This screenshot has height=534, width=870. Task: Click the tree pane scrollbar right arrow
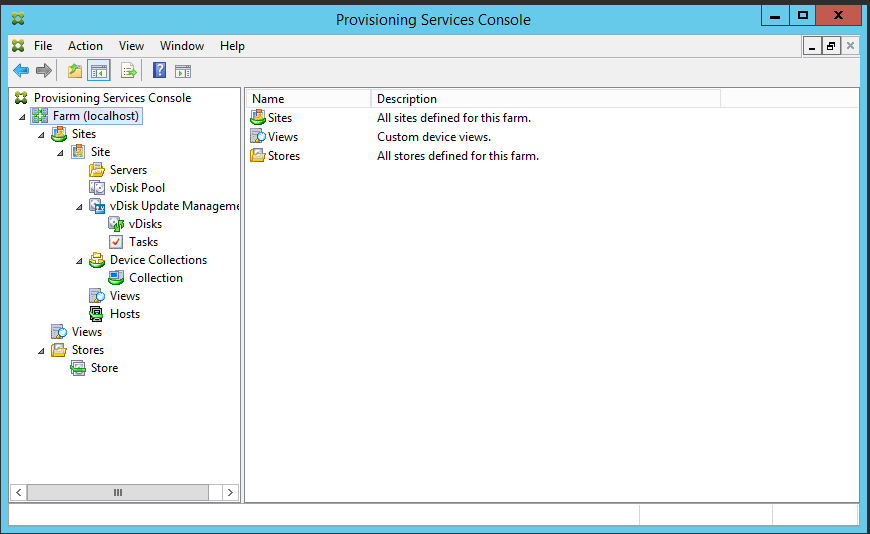tap(231, 492)
